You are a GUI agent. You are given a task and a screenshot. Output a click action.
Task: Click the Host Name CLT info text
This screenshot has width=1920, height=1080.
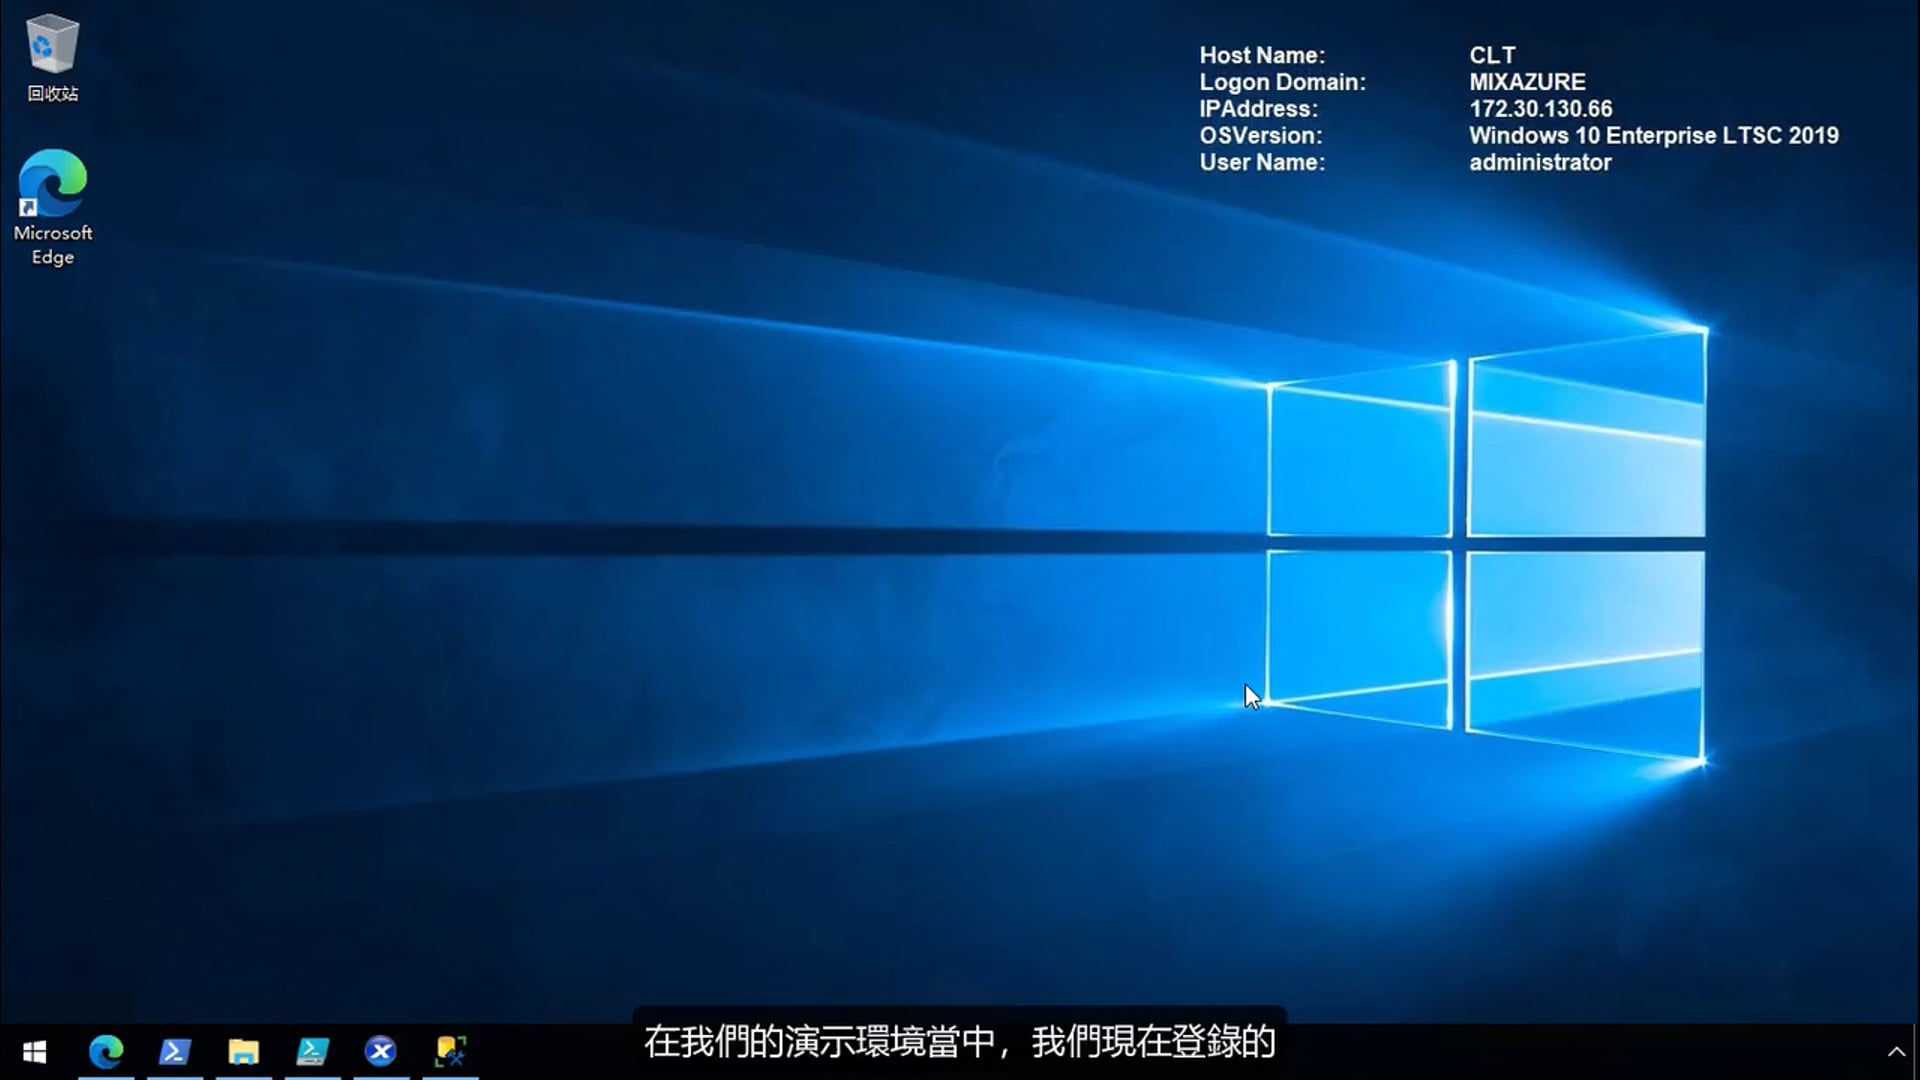click(1491, 55)
